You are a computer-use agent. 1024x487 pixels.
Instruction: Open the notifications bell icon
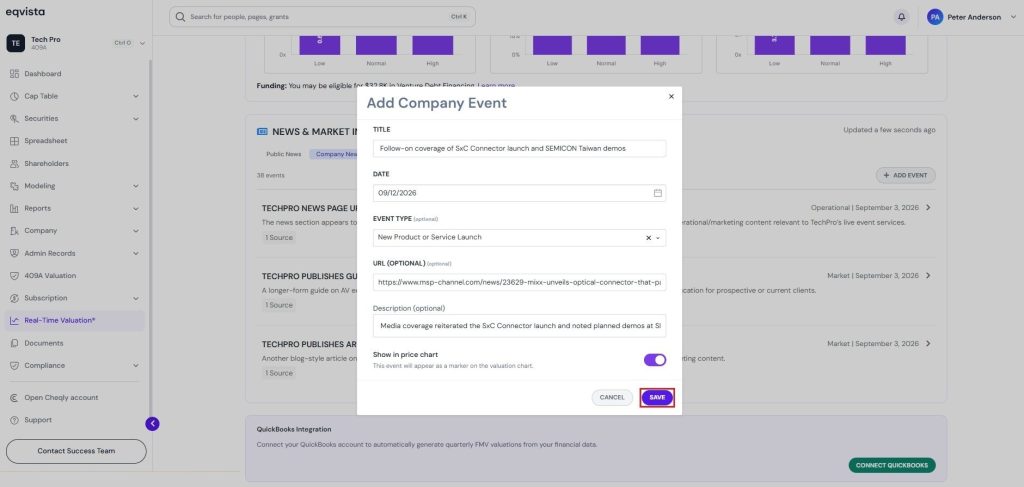point(901,17)
